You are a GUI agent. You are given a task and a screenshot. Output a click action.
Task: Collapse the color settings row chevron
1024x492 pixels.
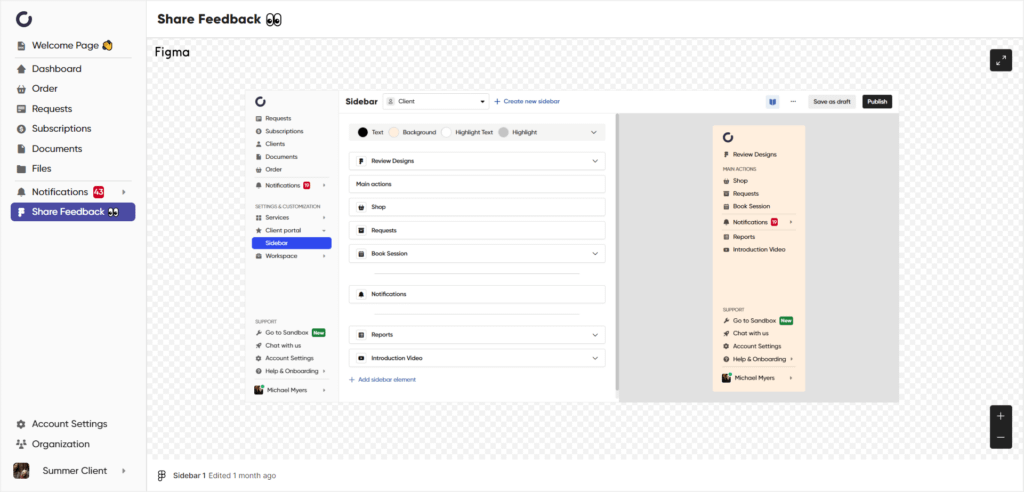tap(594, 132)
